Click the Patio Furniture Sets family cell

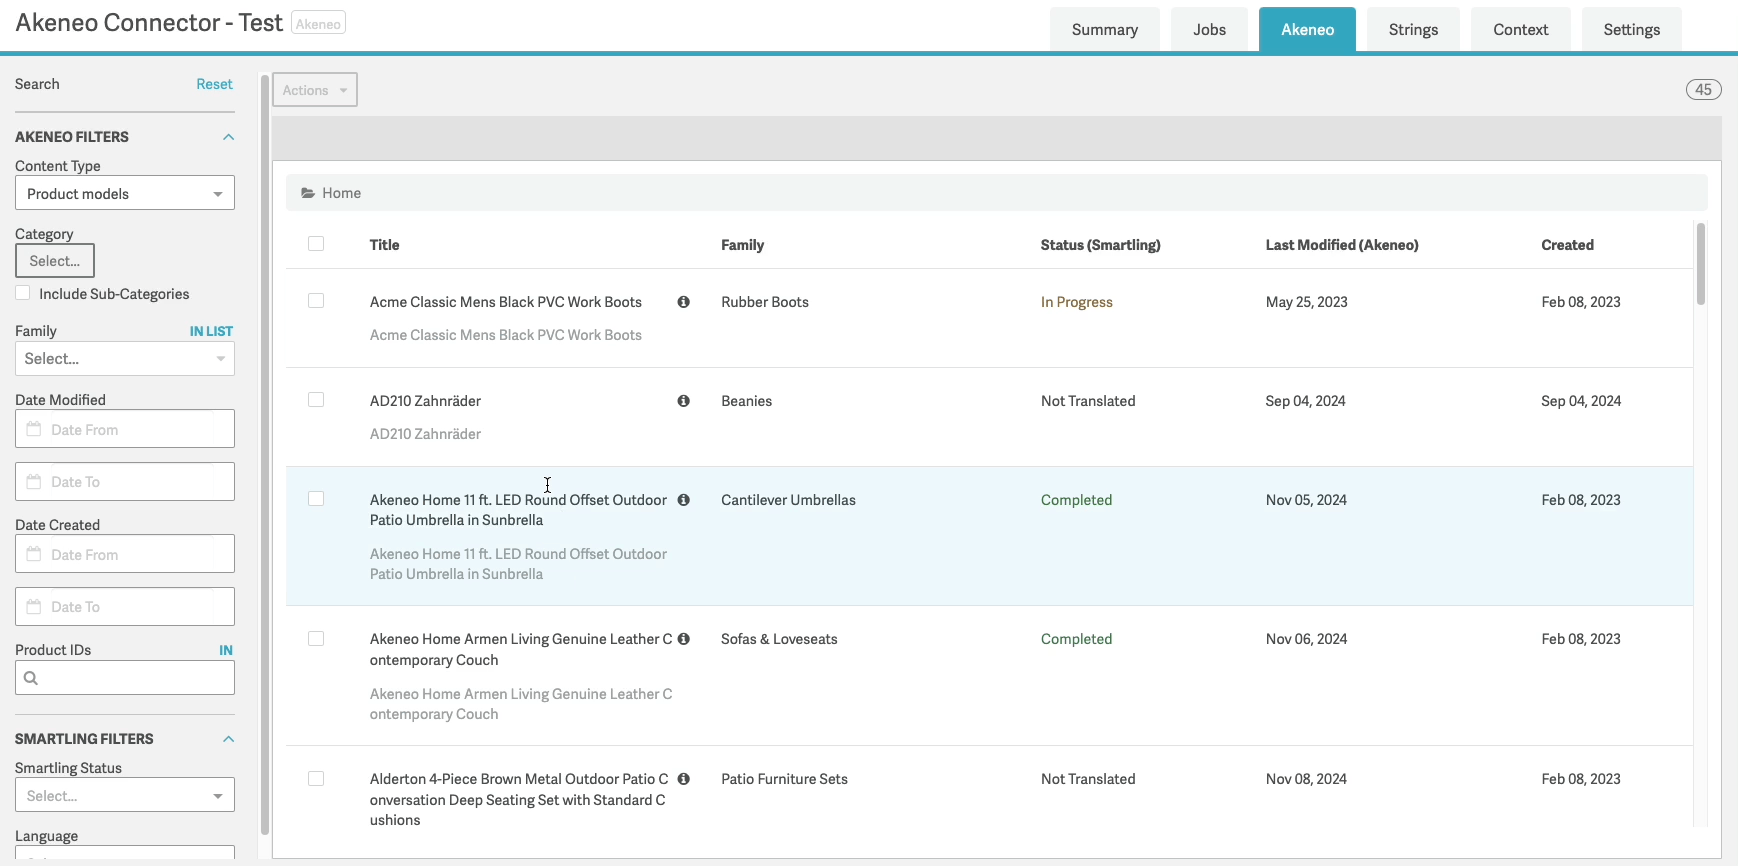pos(784,779)
